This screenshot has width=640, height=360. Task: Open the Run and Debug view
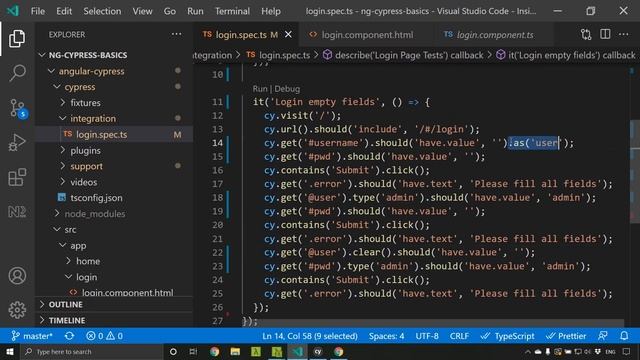17,142
